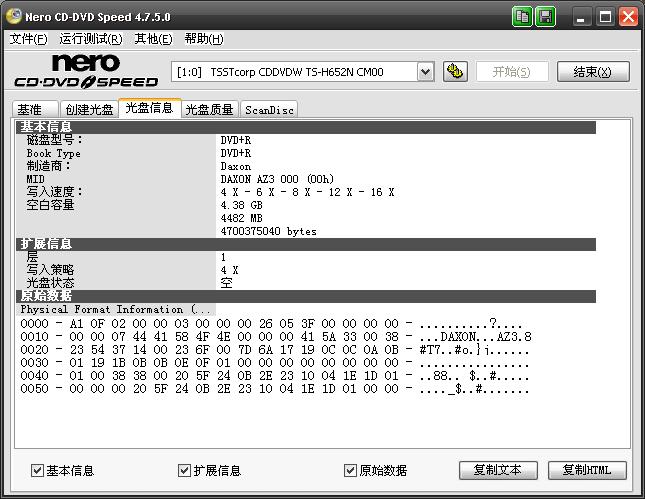The width and height of the screenshot is (645, 499).
Task: Switch to the 光盘质量 tab
Action: click(x=209, y=109)
